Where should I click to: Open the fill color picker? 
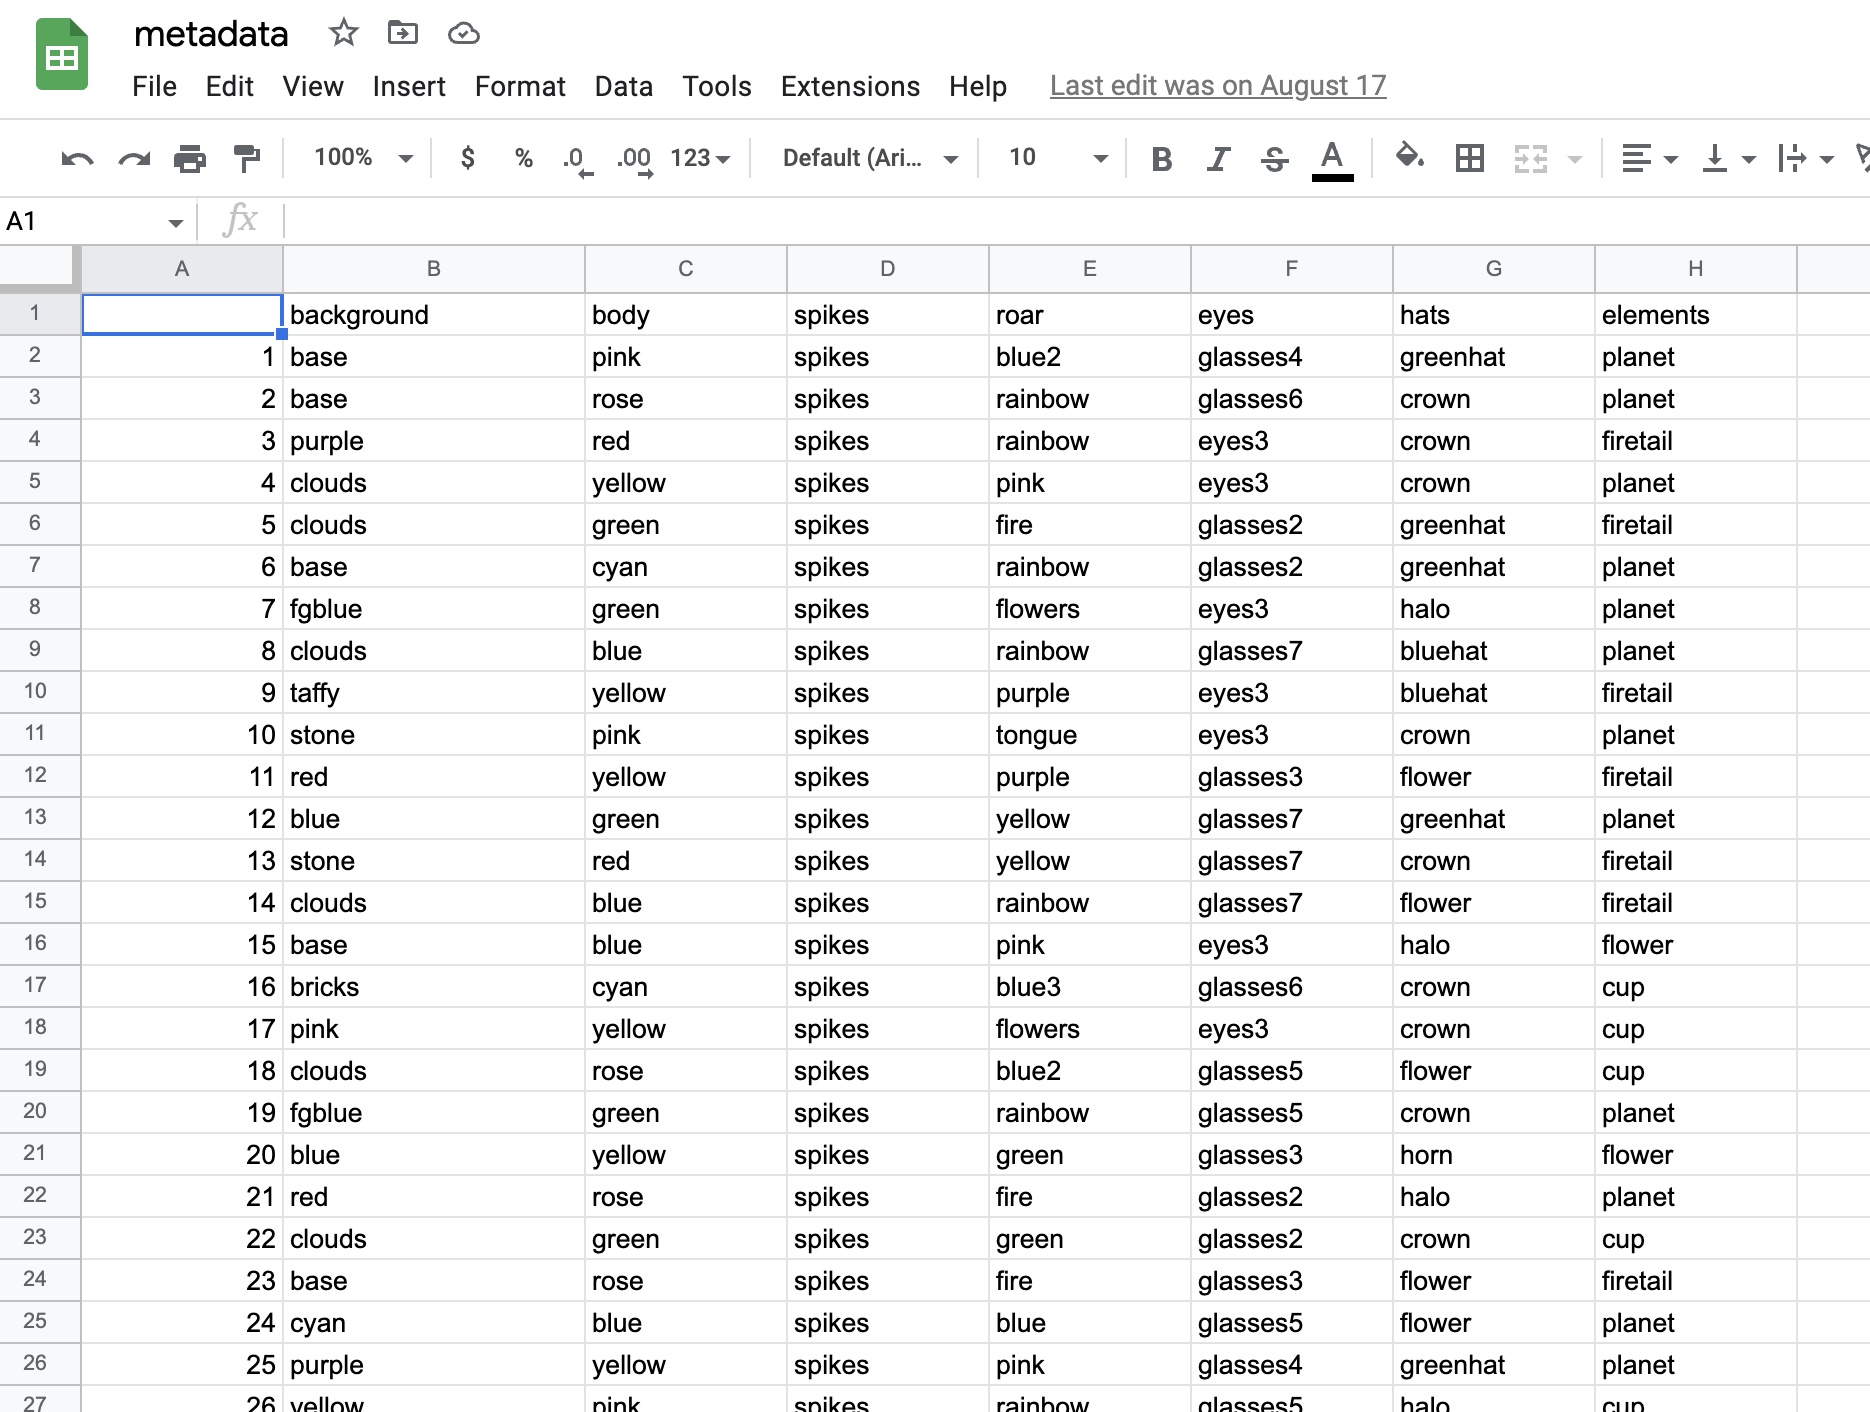coord(1409,157)
